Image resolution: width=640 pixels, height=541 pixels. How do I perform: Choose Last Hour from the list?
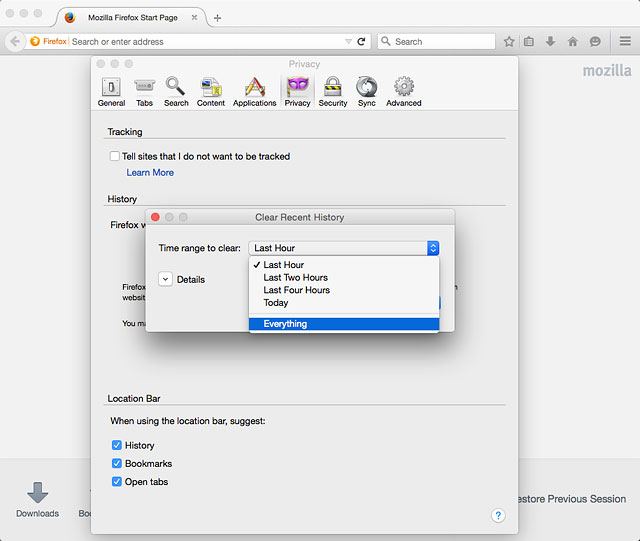coord(344,265)
